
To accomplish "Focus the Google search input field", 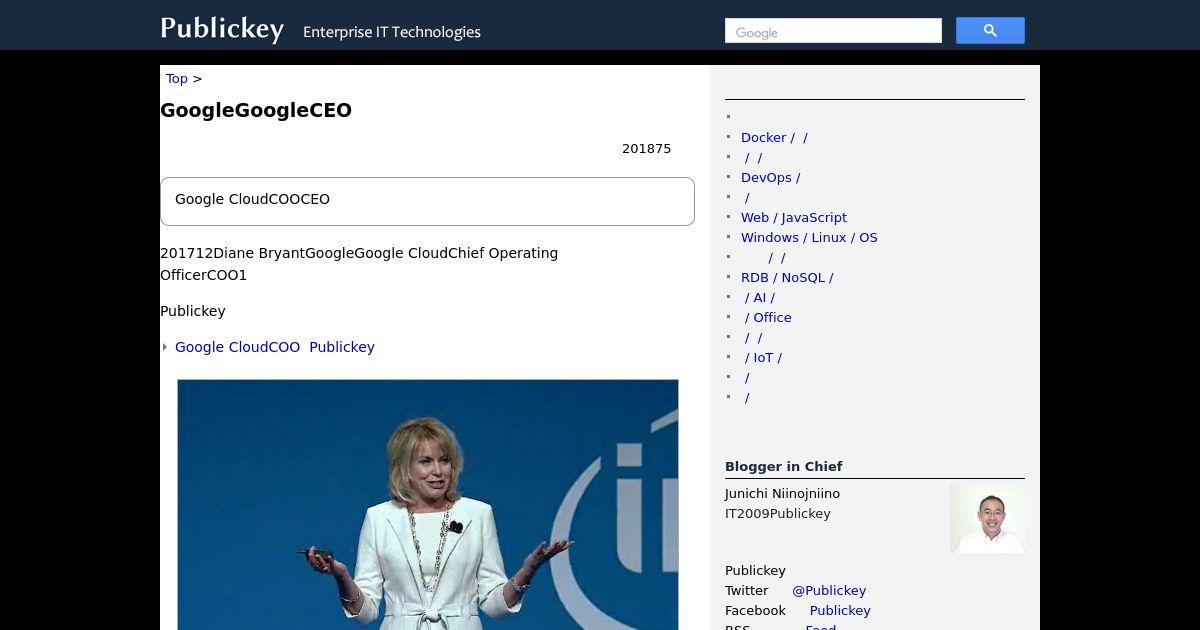I will click(833, 31).
